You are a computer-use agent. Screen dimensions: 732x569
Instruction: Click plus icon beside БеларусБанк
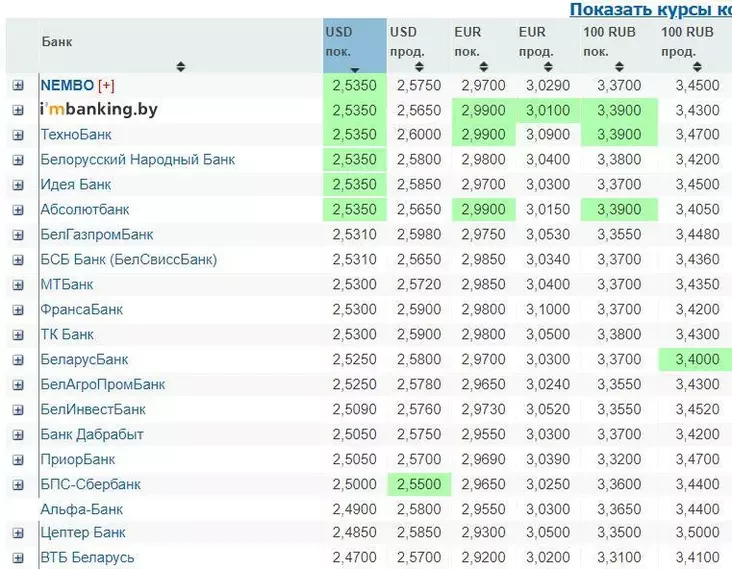[x=18, y=360]
